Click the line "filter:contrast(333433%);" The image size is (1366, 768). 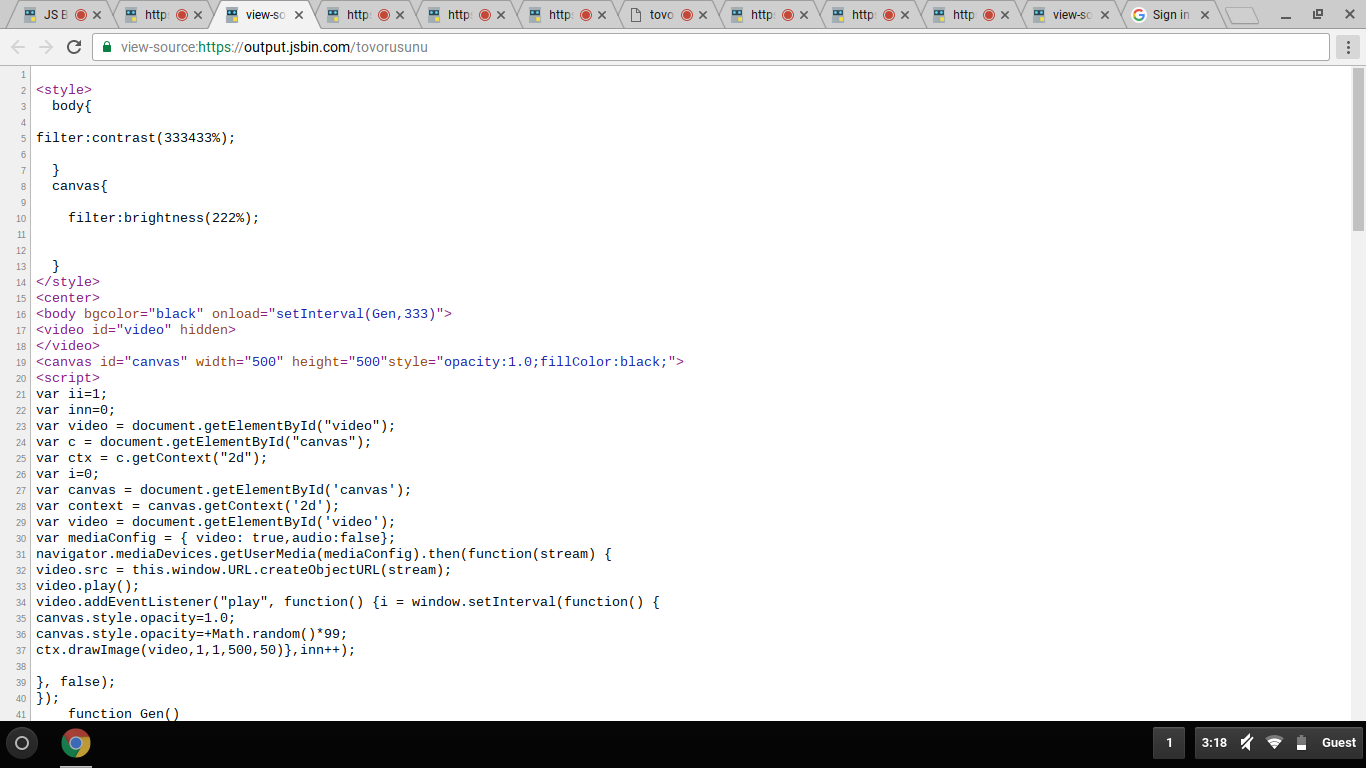coord(136,138)
